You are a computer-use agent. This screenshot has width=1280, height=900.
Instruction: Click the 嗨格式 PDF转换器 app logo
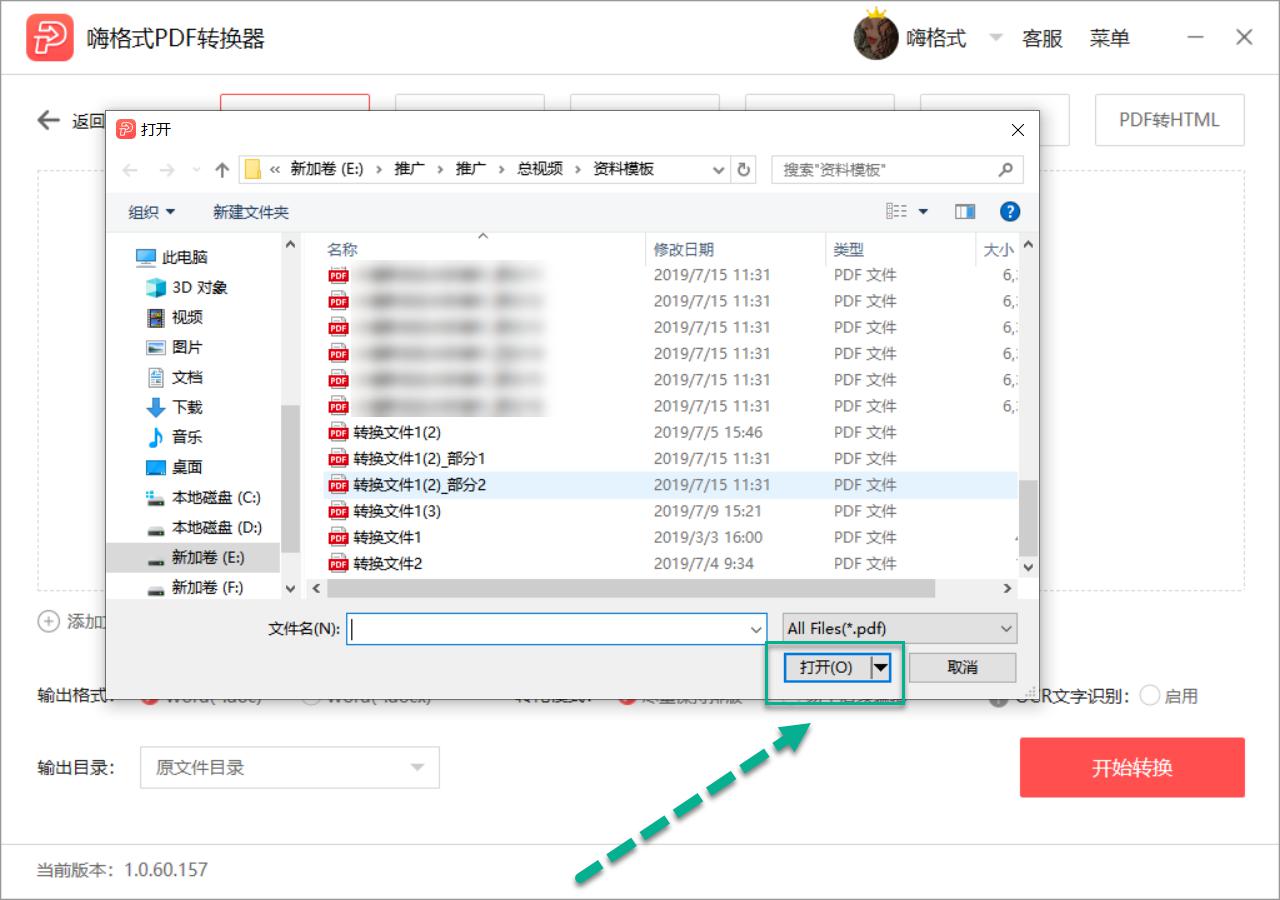[x=50, y=38]
